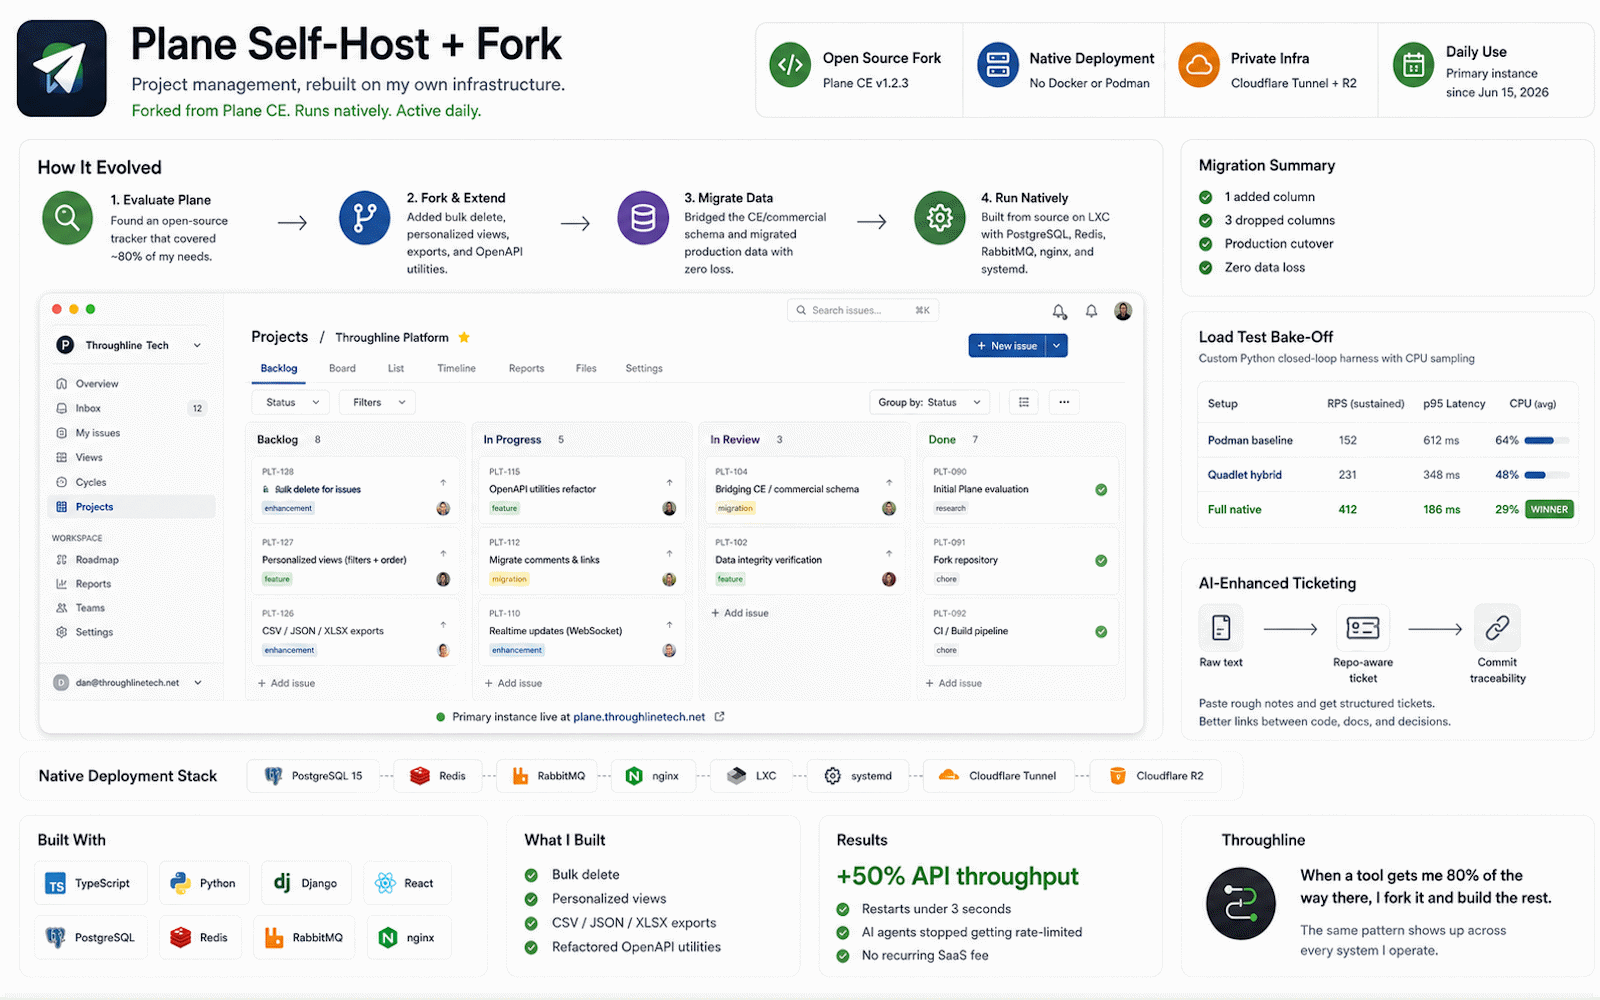1600x1000 pixels.
Task: Click the Open Source Fork code icon
Action: click(790, 65)
